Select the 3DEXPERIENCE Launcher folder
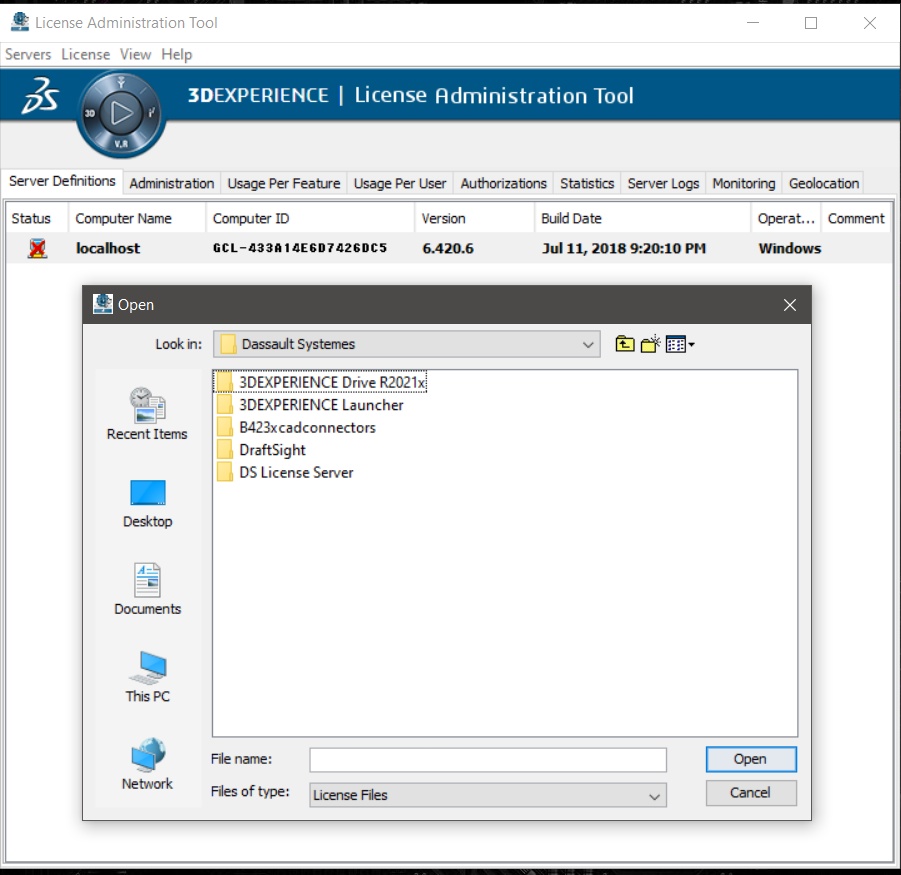 (x=310, y=405)
